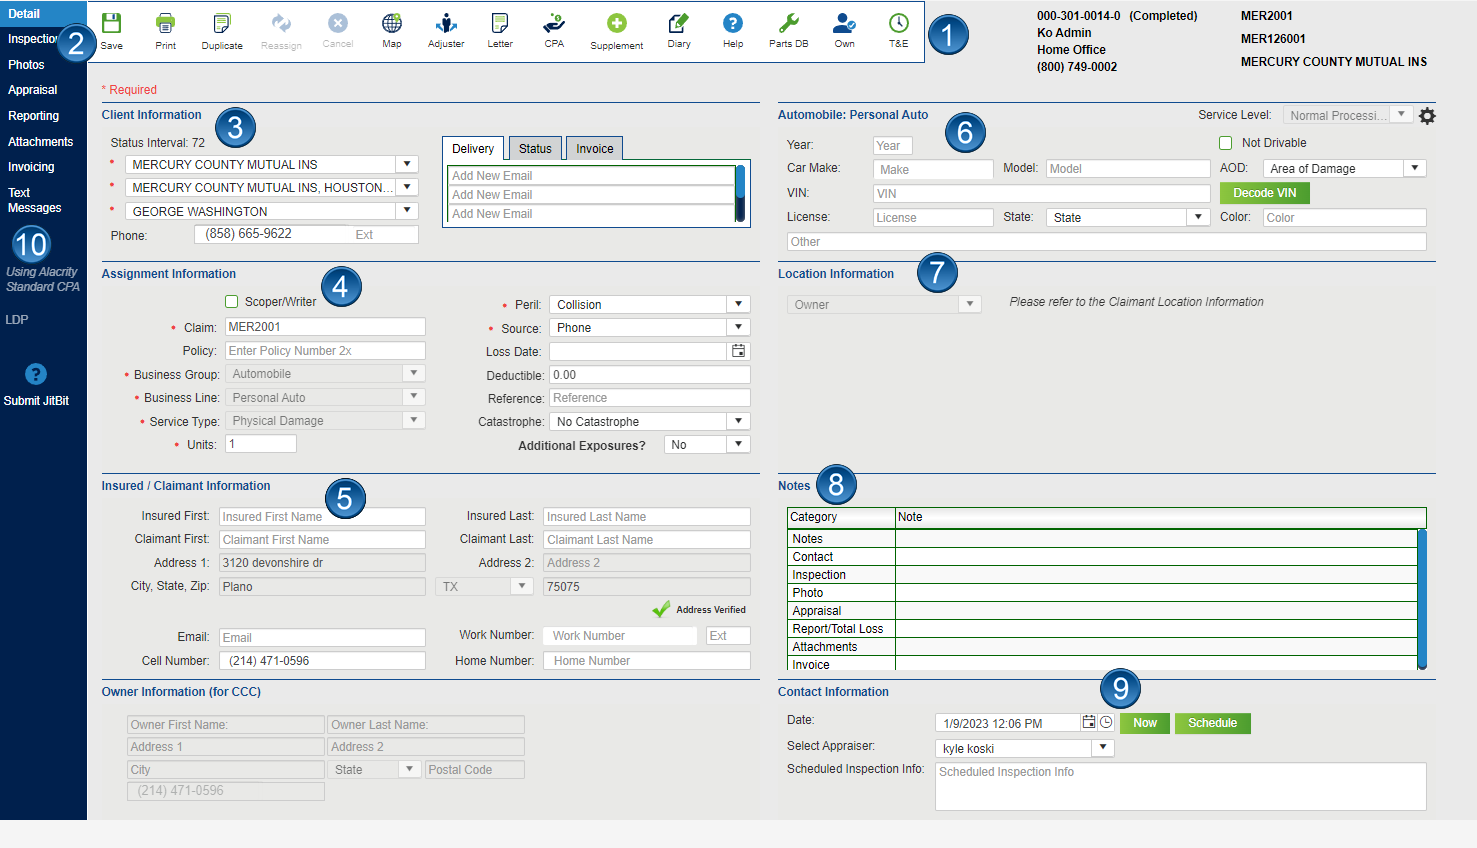Open the Map tool

coord(392,24)
